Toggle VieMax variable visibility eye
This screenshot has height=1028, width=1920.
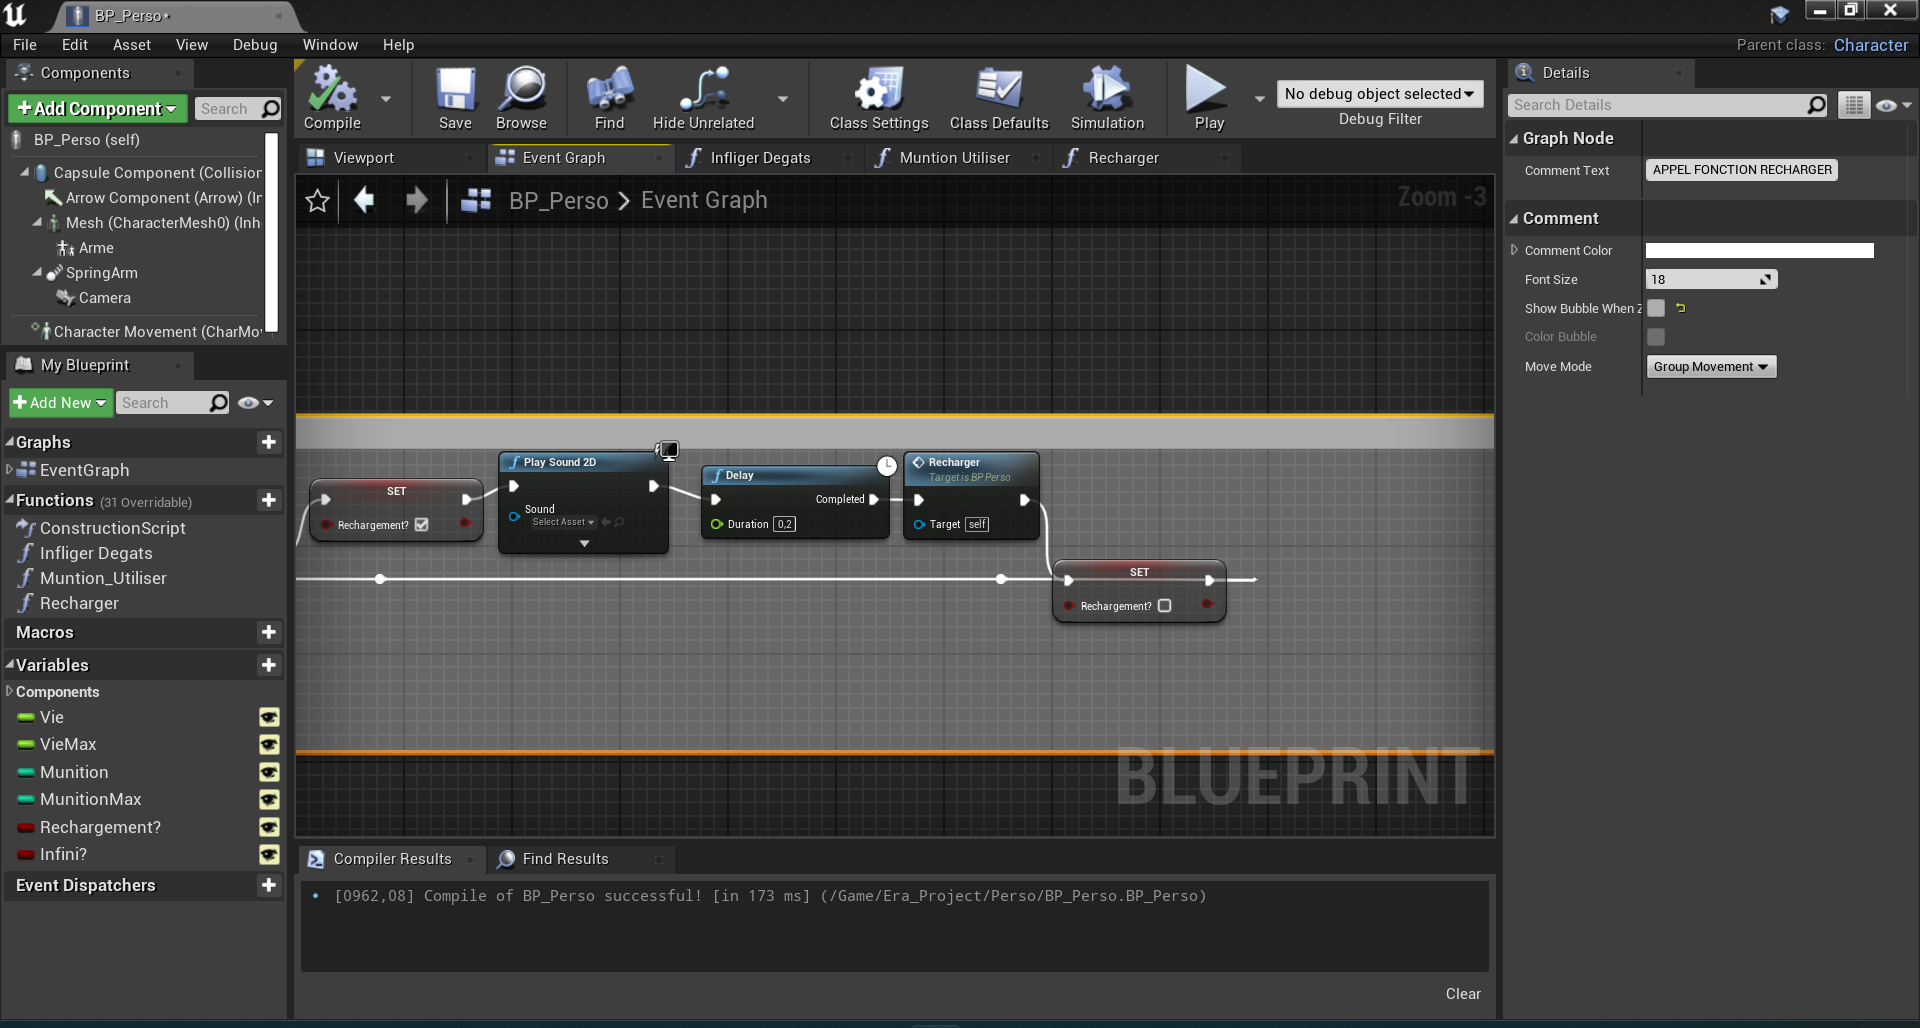(269, 744)
